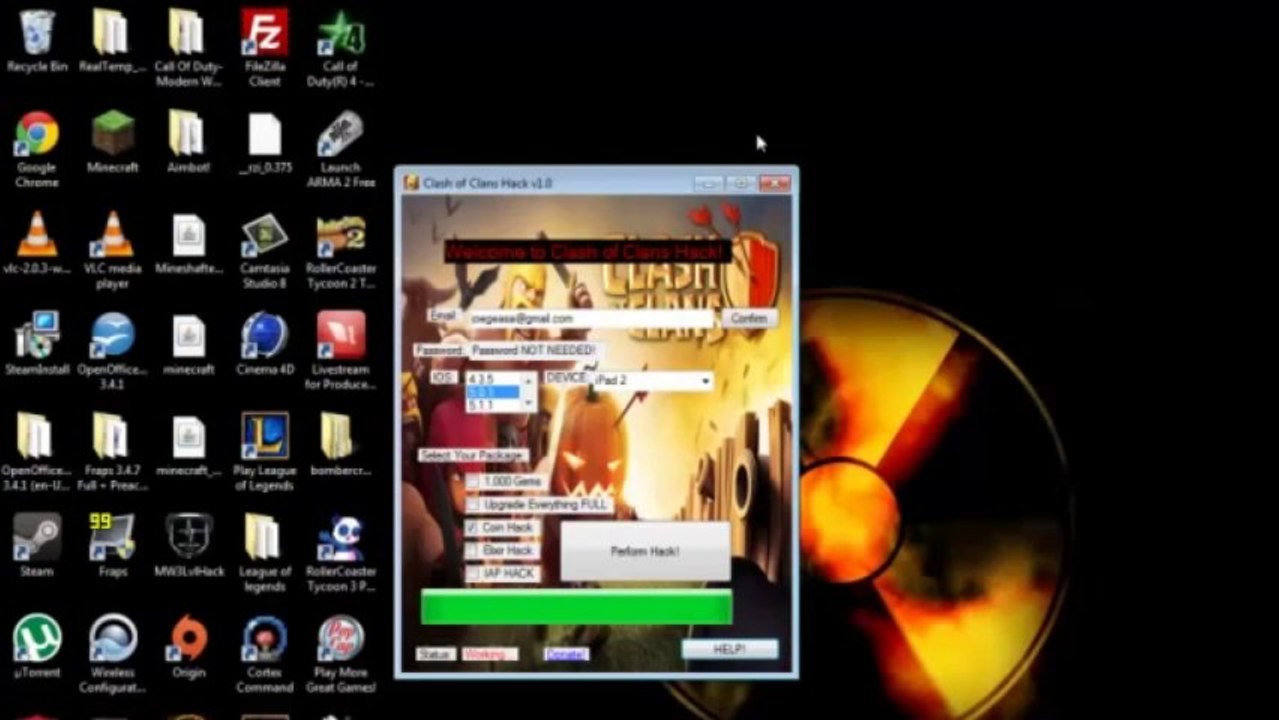The image size is (1279, 720).
Task: Open Livestream for Producer shortcut
Action: (x=341, y=351)
